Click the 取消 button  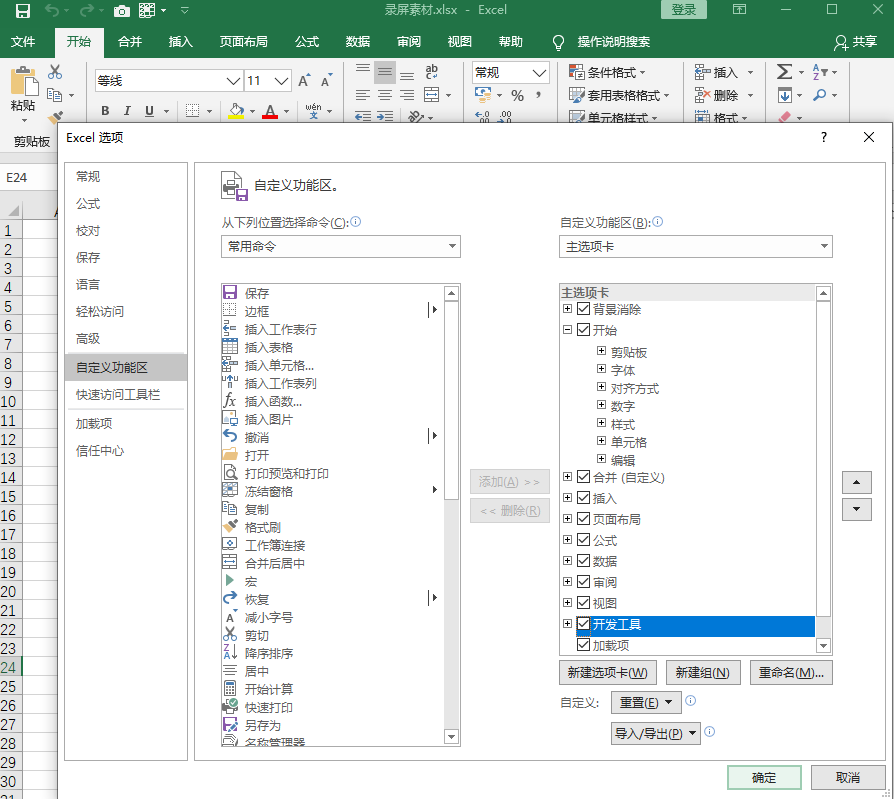pyautogui.click(x=847, y=778)
